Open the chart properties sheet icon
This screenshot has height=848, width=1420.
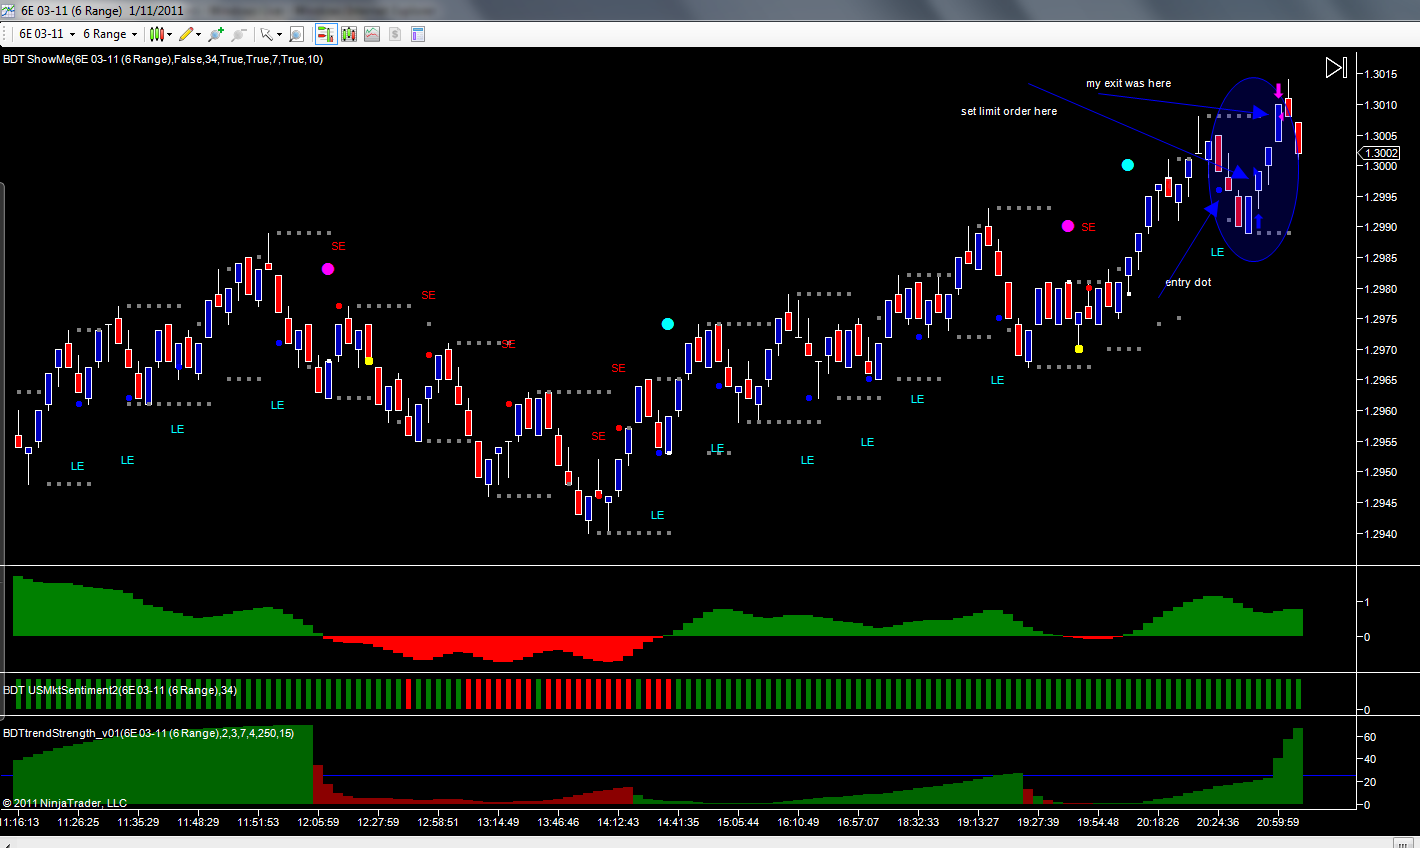pyautogui.click(x=418, y=34)
